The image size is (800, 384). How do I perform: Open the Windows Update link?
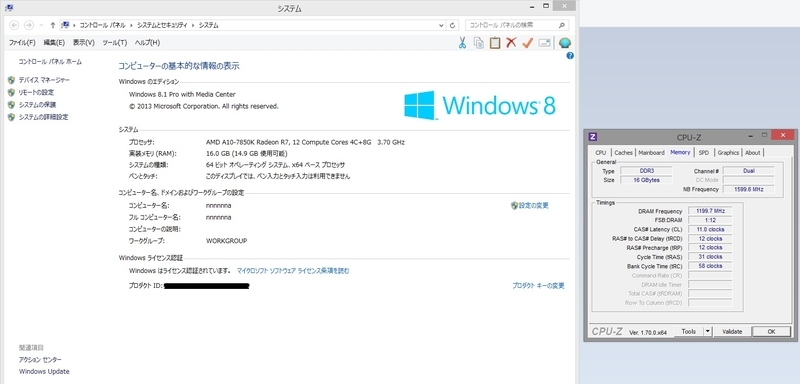point(44,372)
